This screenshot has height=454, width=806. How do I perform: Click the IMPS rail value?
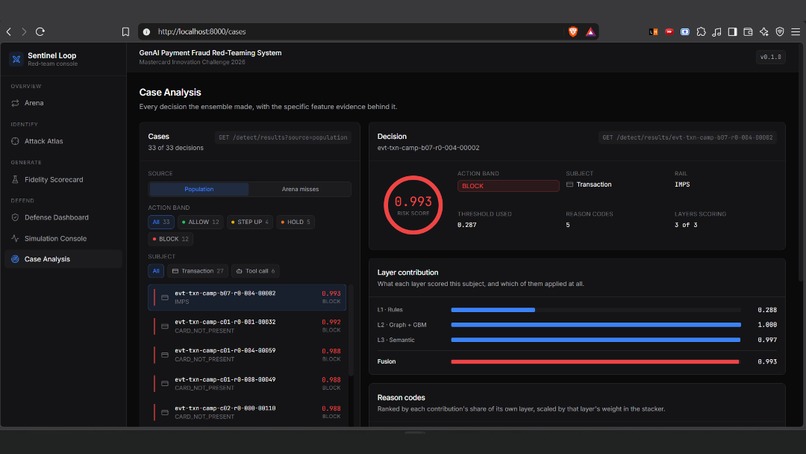coord(682,185)
